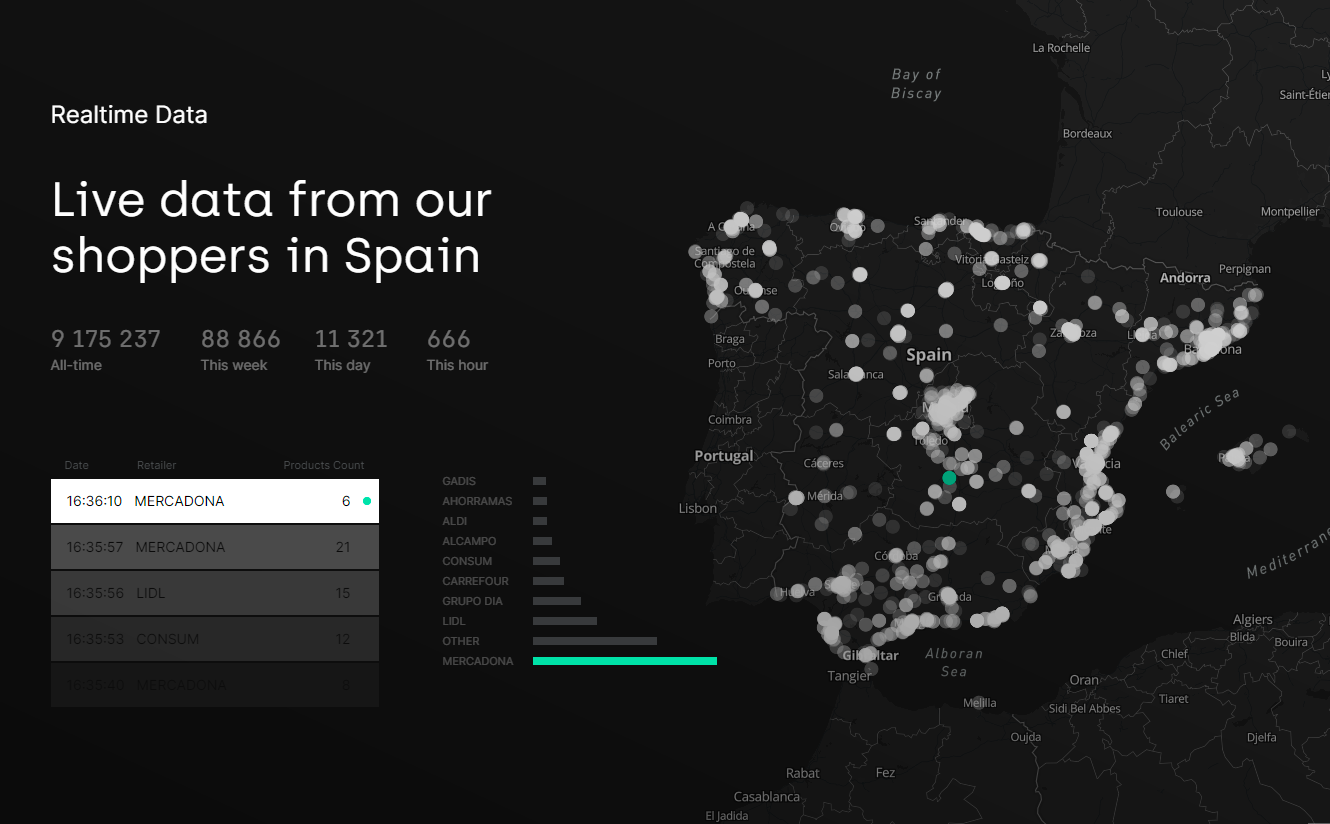The image size is (1330, 824).
Task: Click the green shopper marker on the map
Action: (x=949, y=478)
